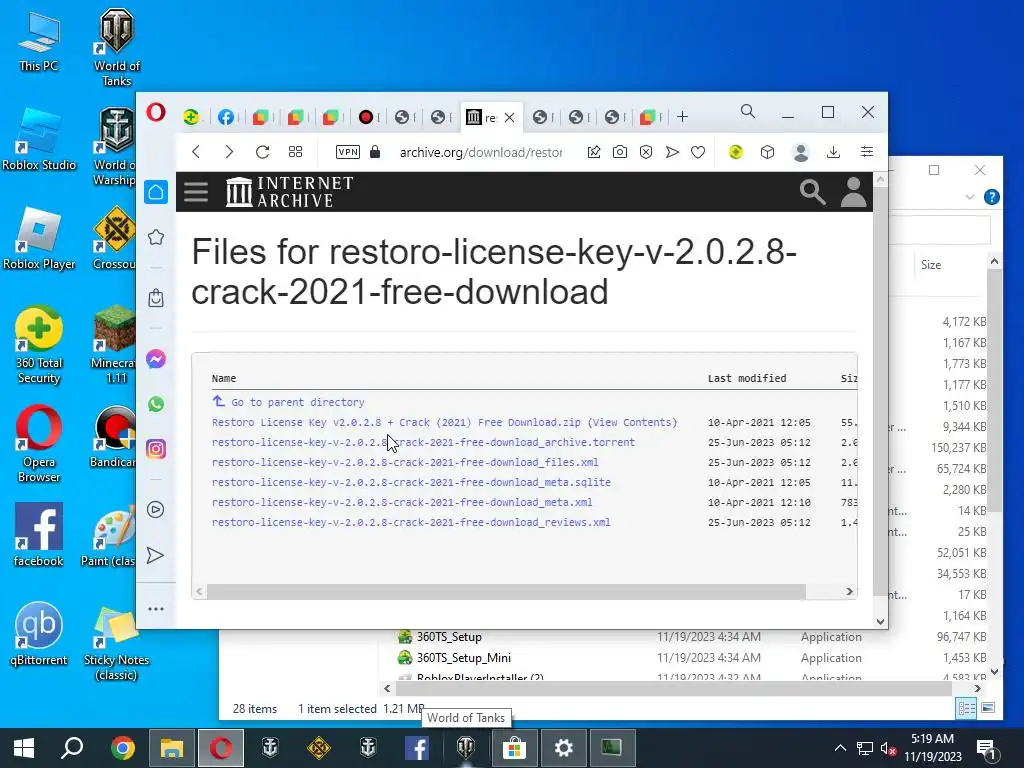
Task: Open Opera extensions cube icon
Action: (x=767, y=152)
